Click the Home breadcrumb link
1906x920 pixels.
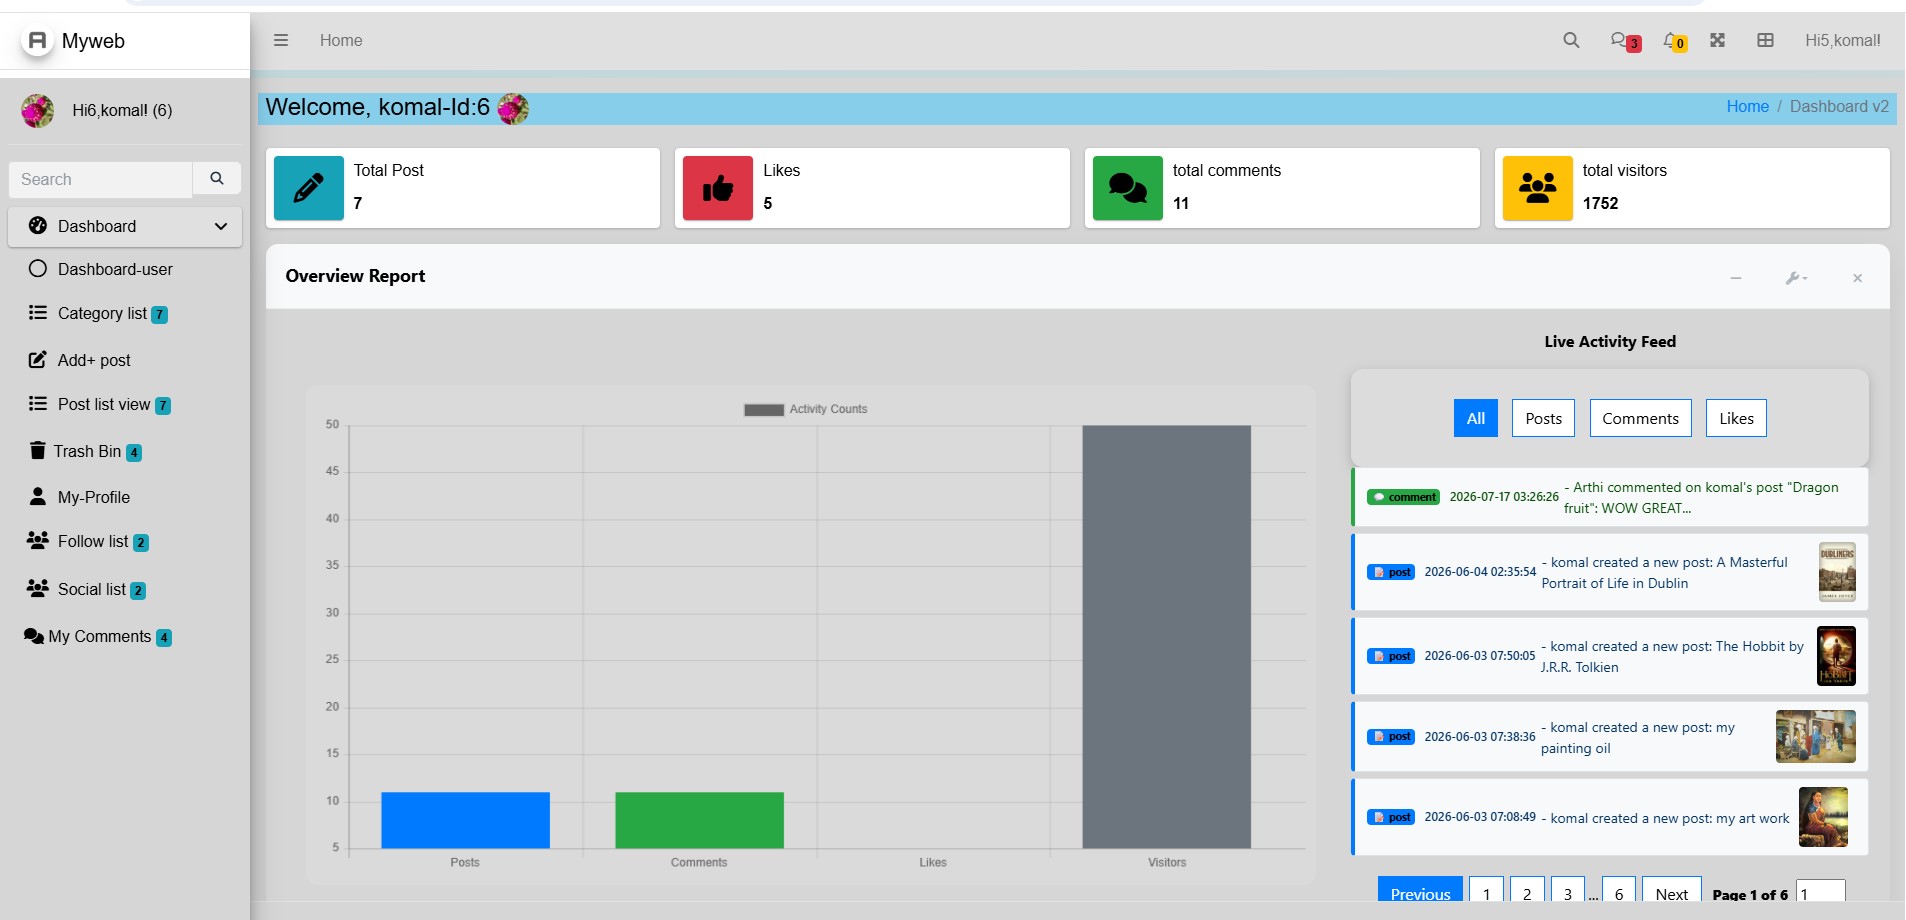(1748, 107)
